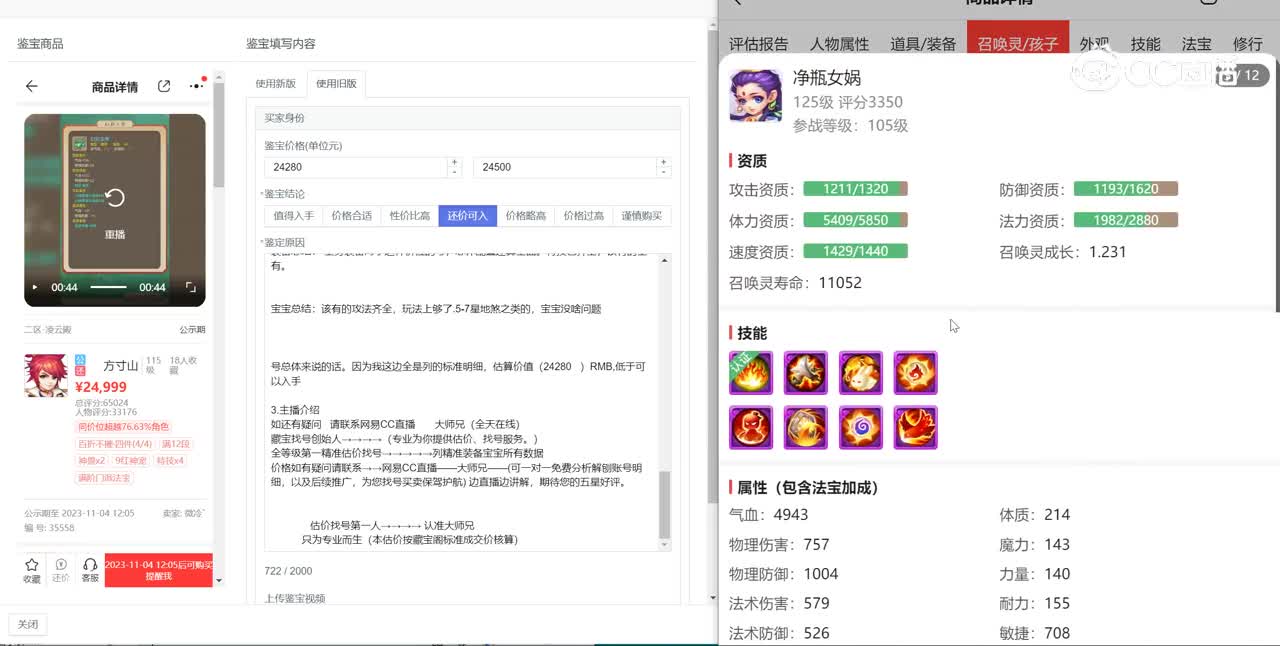The width and height of the screenshot is (1280, 646).
Task: Click red 提醒我 purchase reminder button
Action: 158,570
